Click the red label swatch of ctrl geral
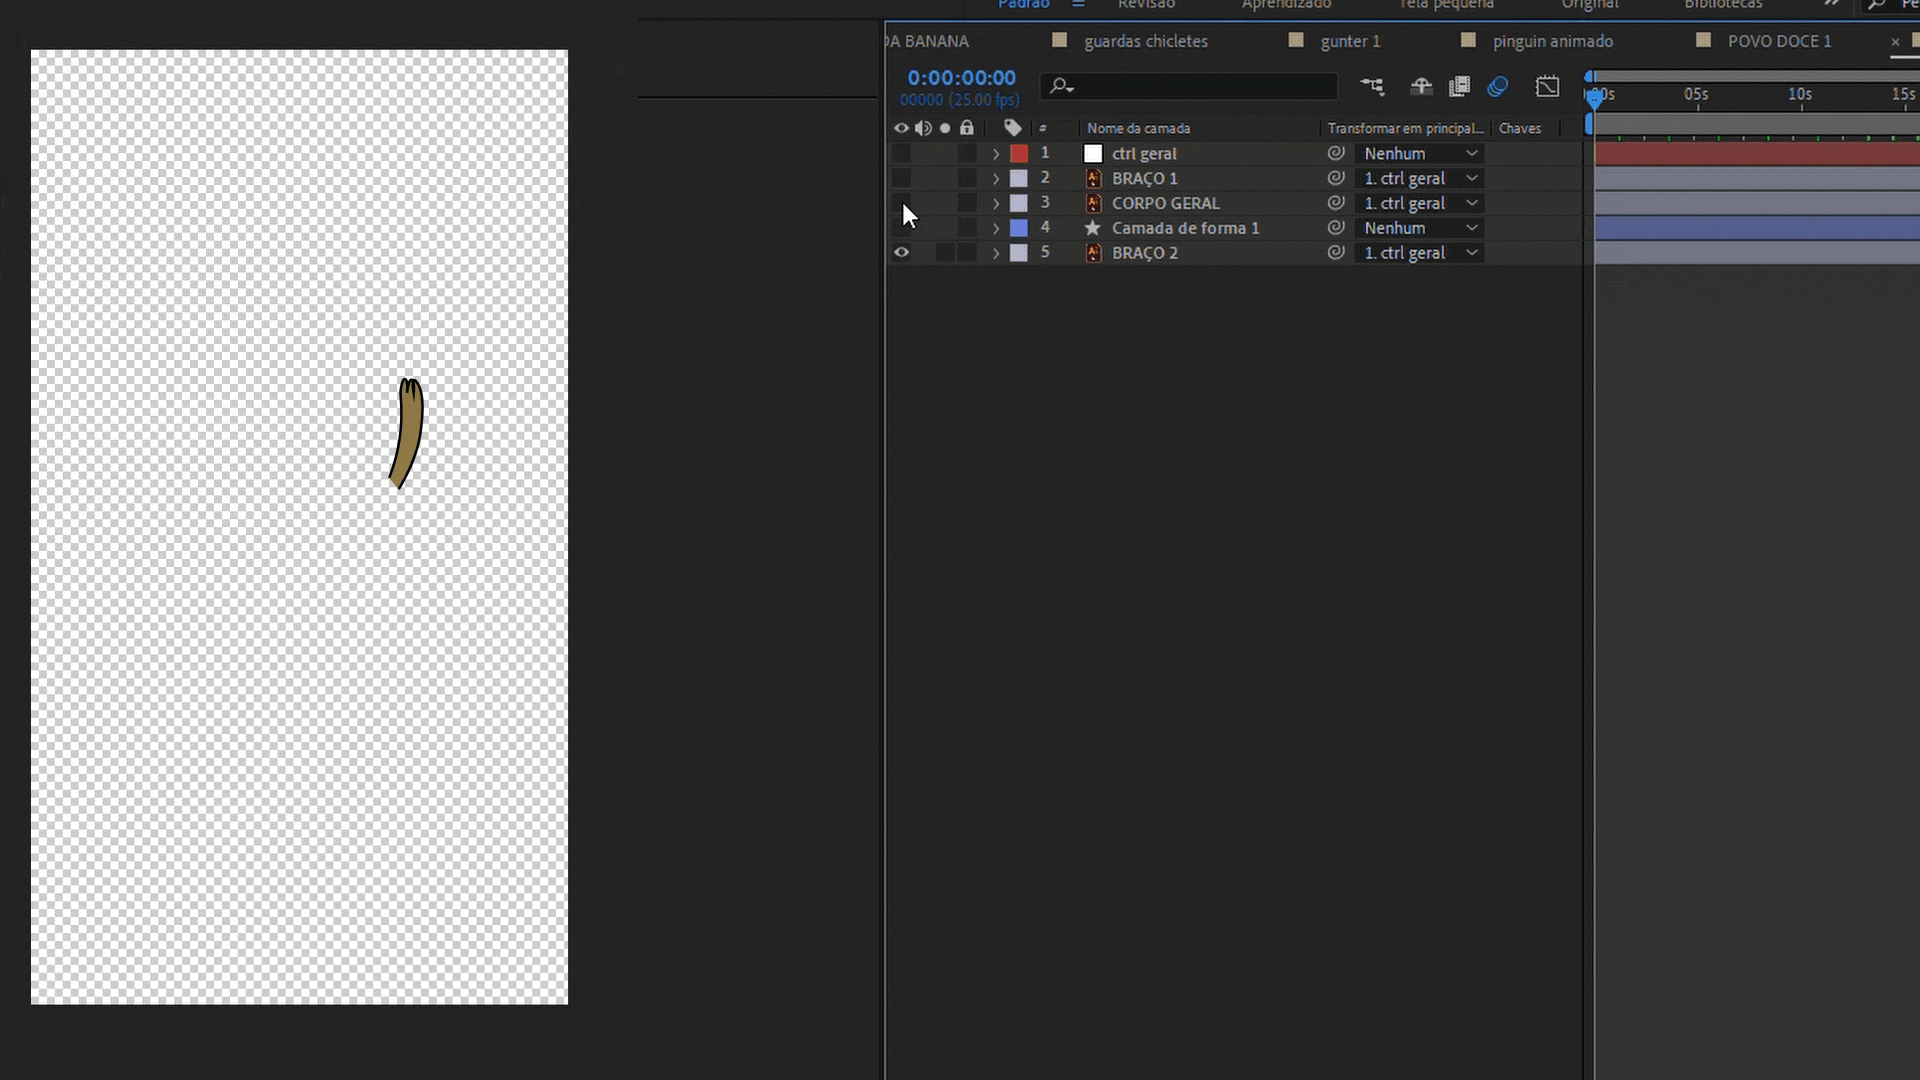The height and width of the screenshot is (1080, 1920). pos(1019,153)
